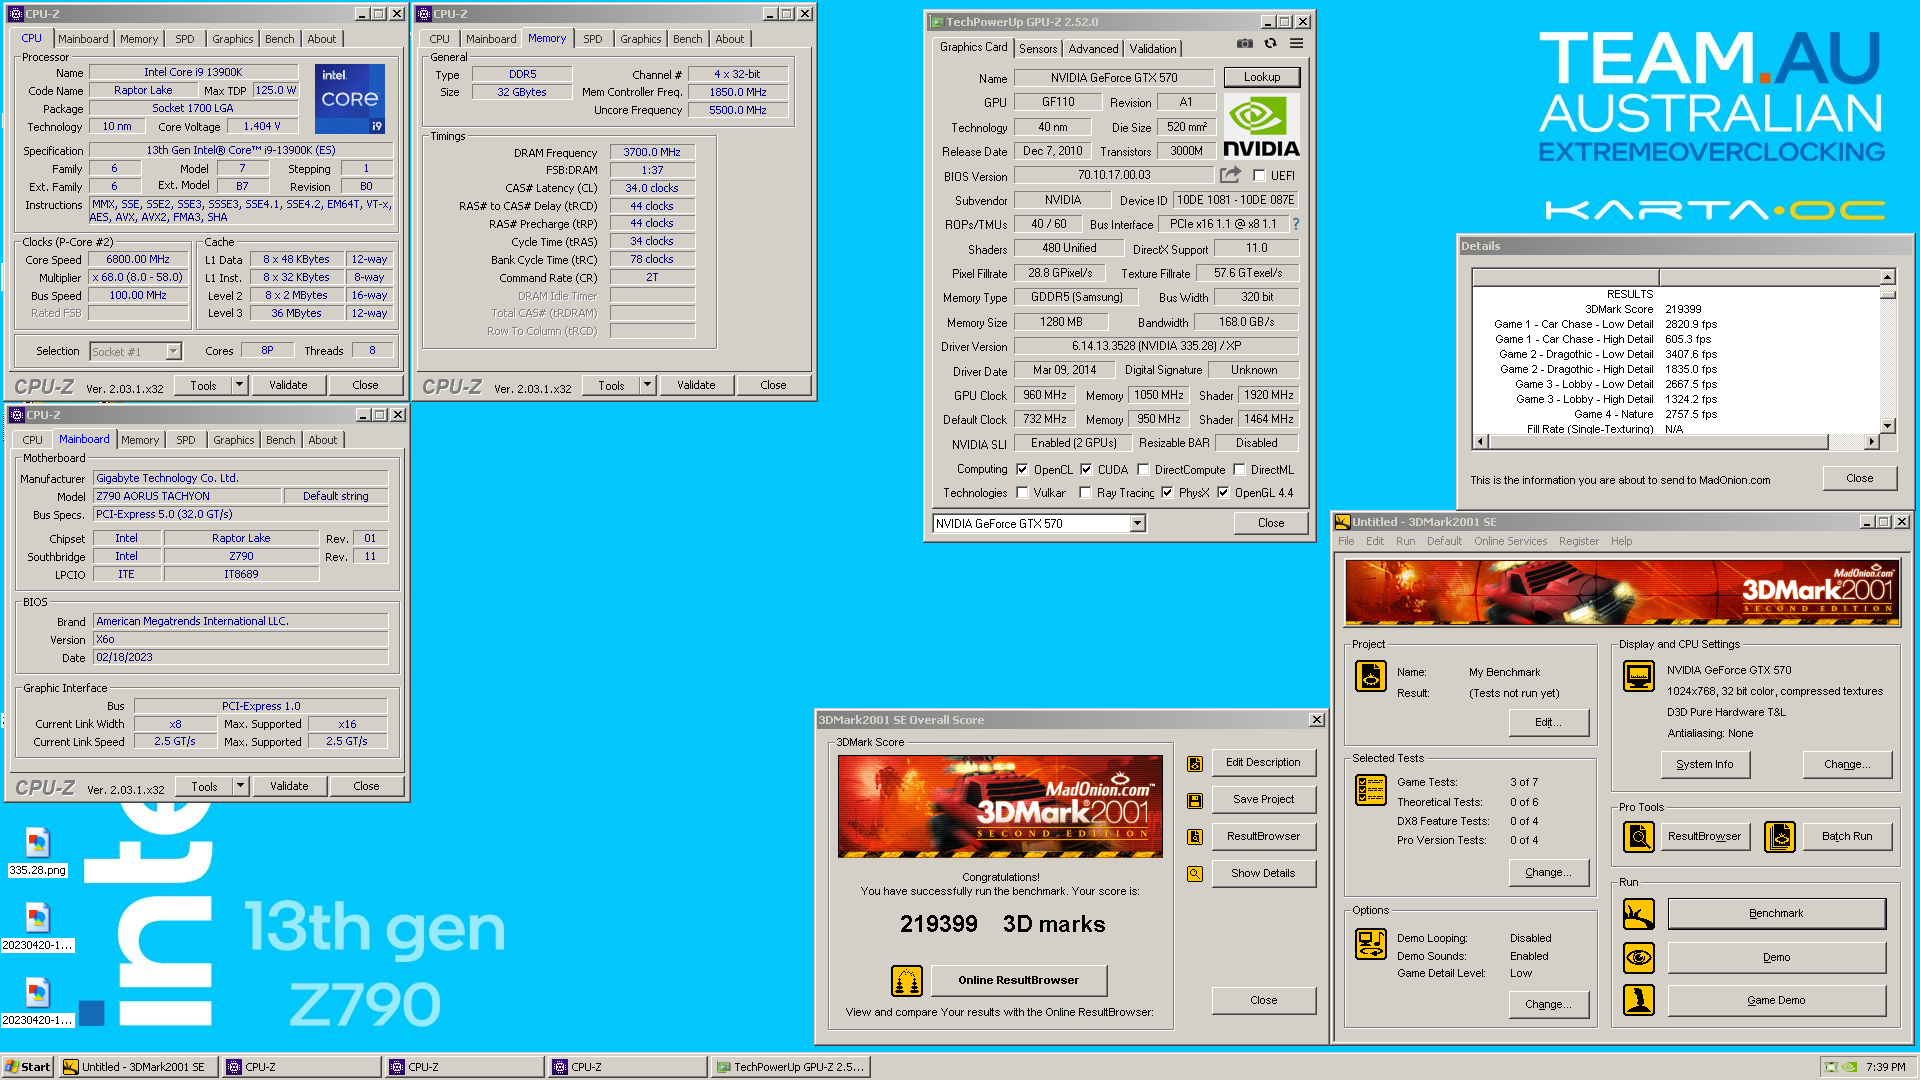
Task: Click Online ResultBrowser button
Action: 1018,980
